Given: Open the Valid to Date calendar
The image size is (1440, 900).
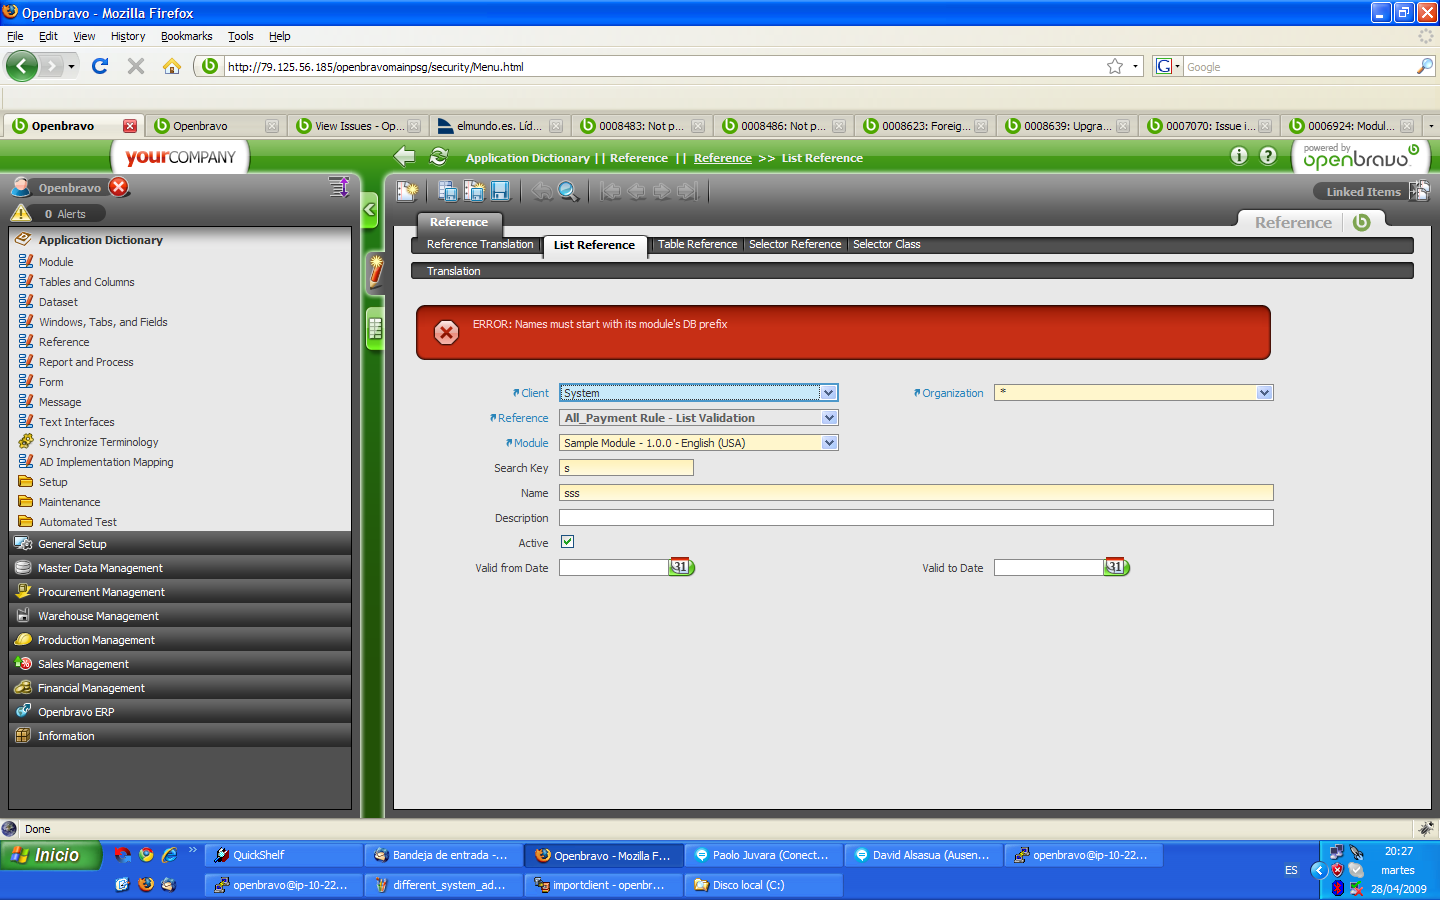Looking at the screenshot, I should click(x=1116, y=567).
